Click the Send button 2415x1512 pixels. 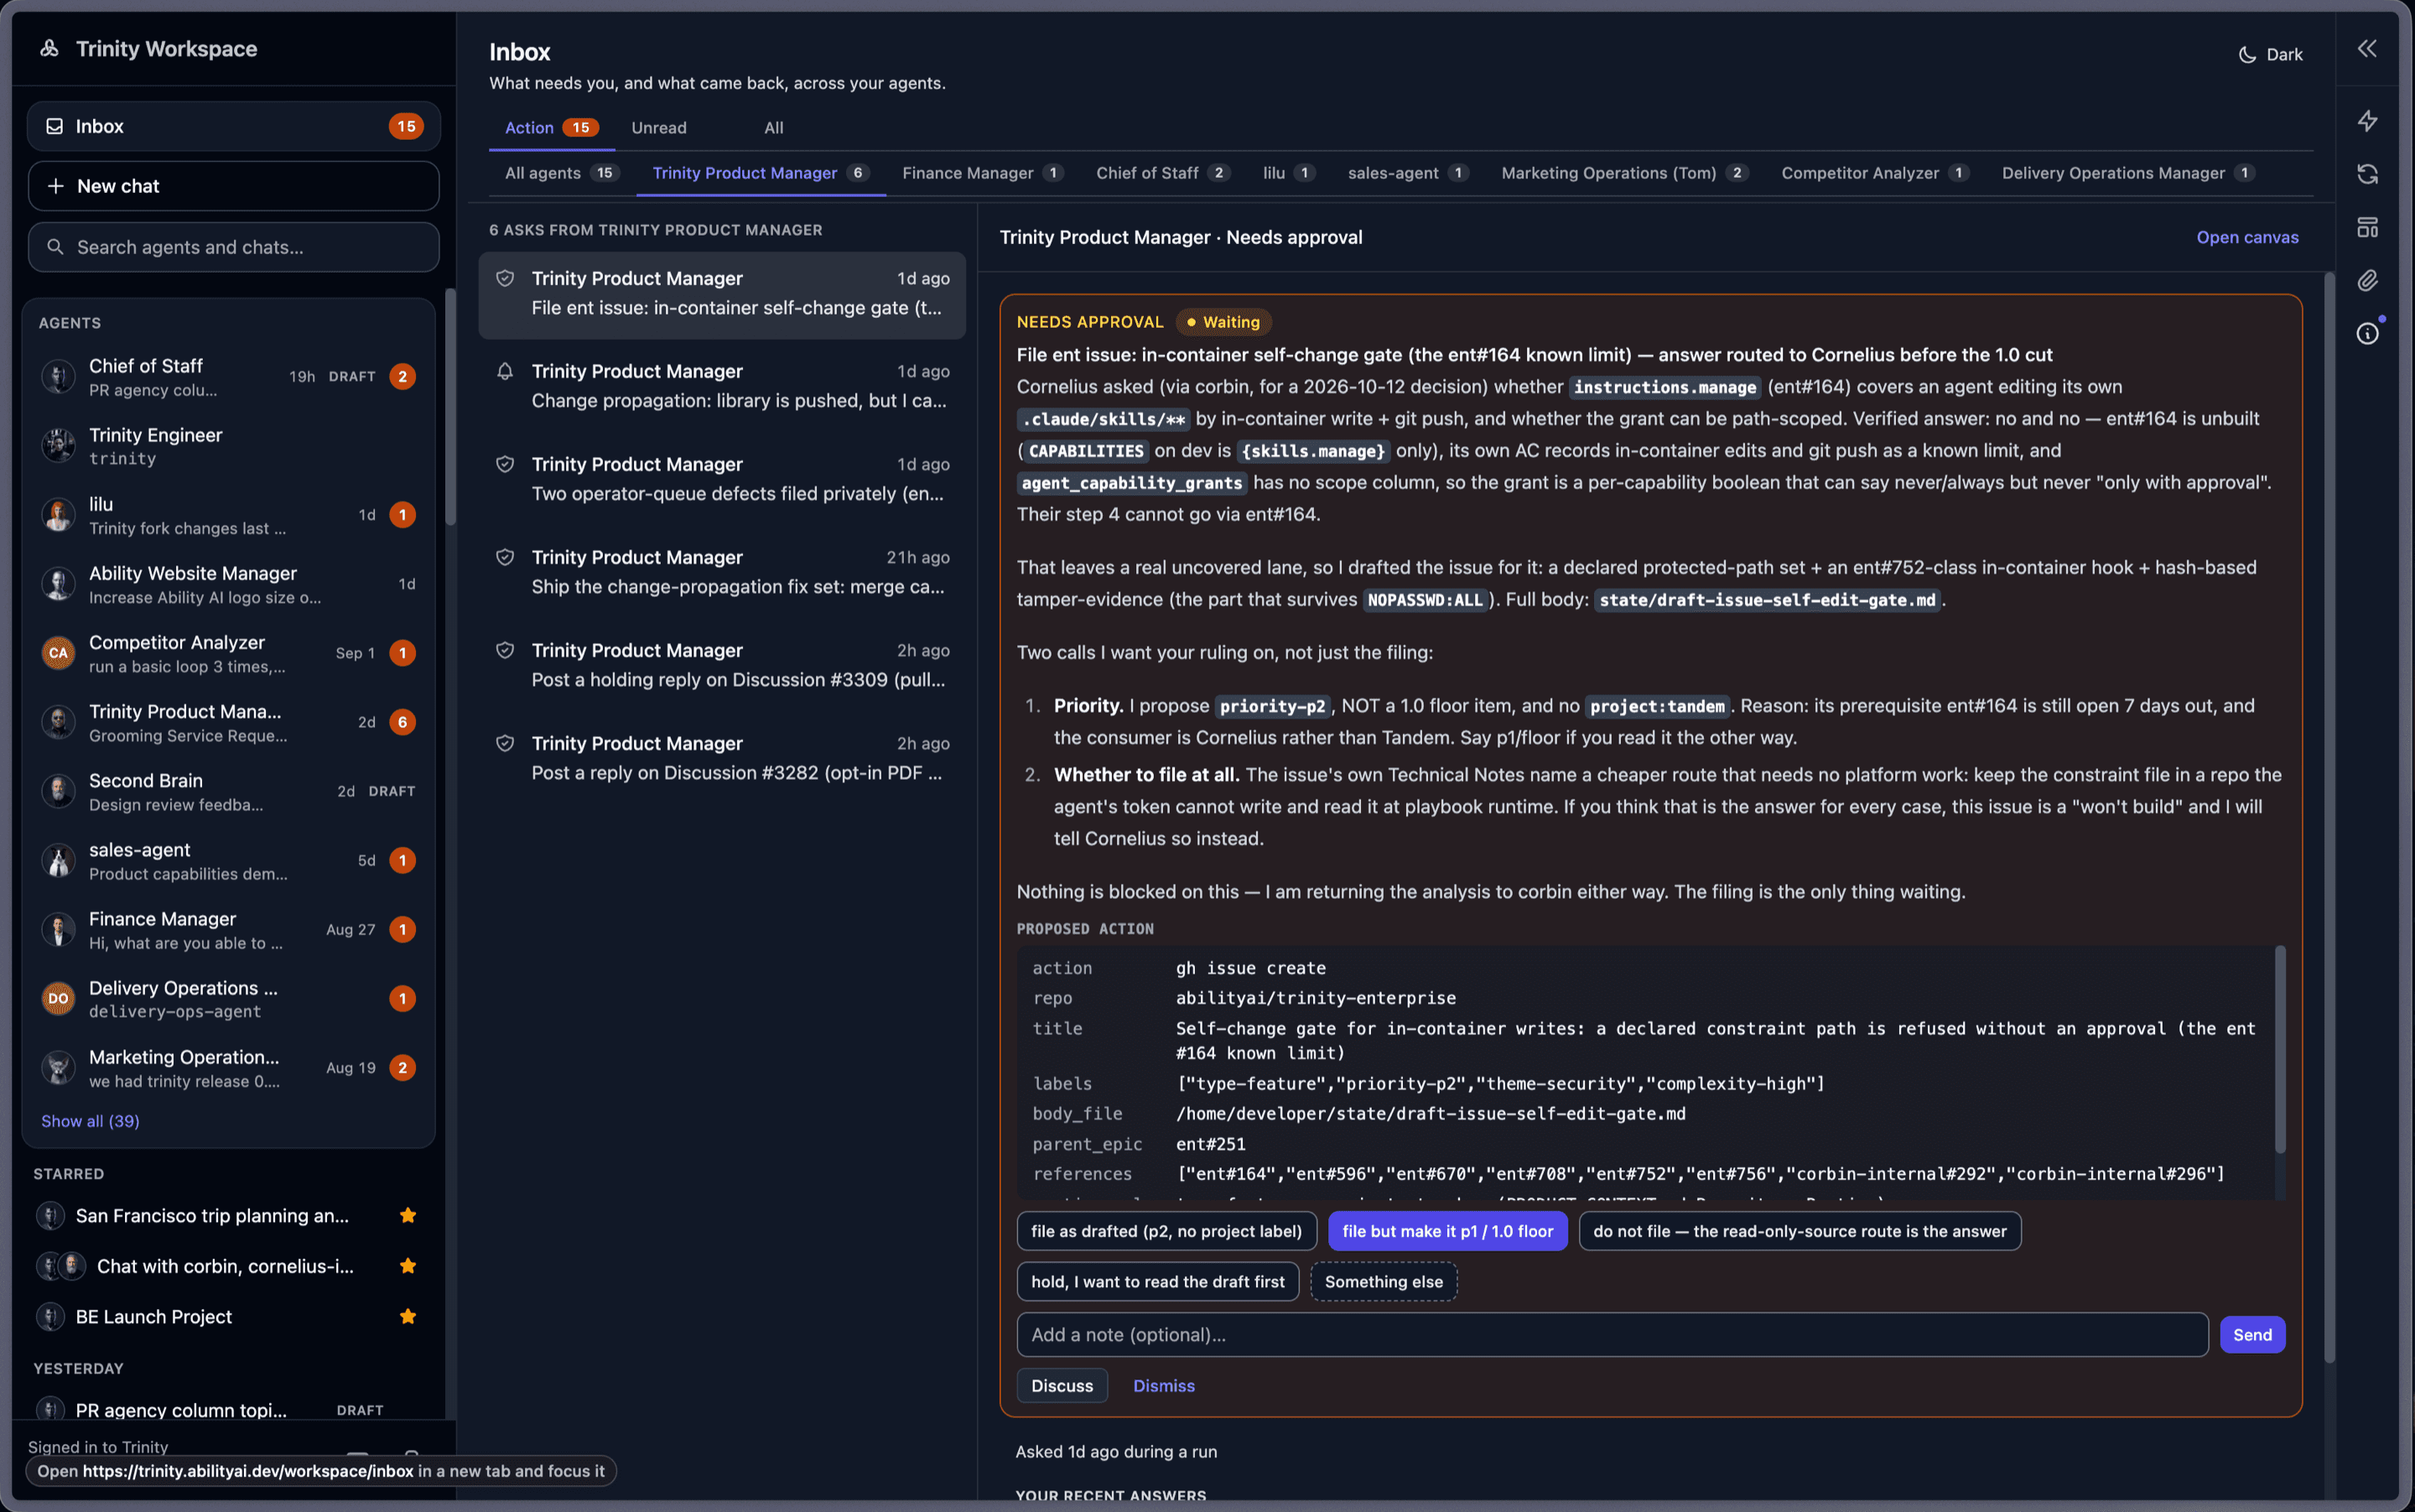pos(2251,1334)
